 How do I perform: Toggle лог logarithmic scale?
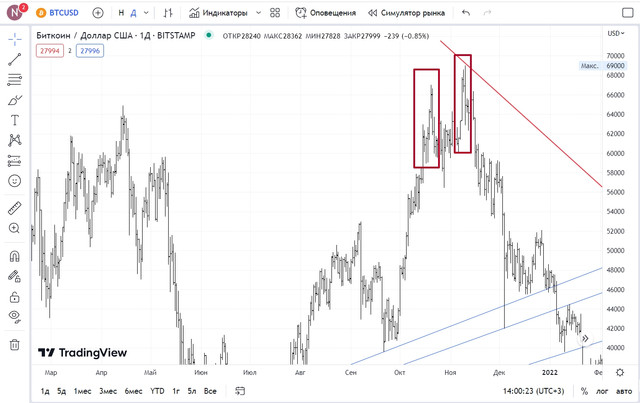[602, 391]
